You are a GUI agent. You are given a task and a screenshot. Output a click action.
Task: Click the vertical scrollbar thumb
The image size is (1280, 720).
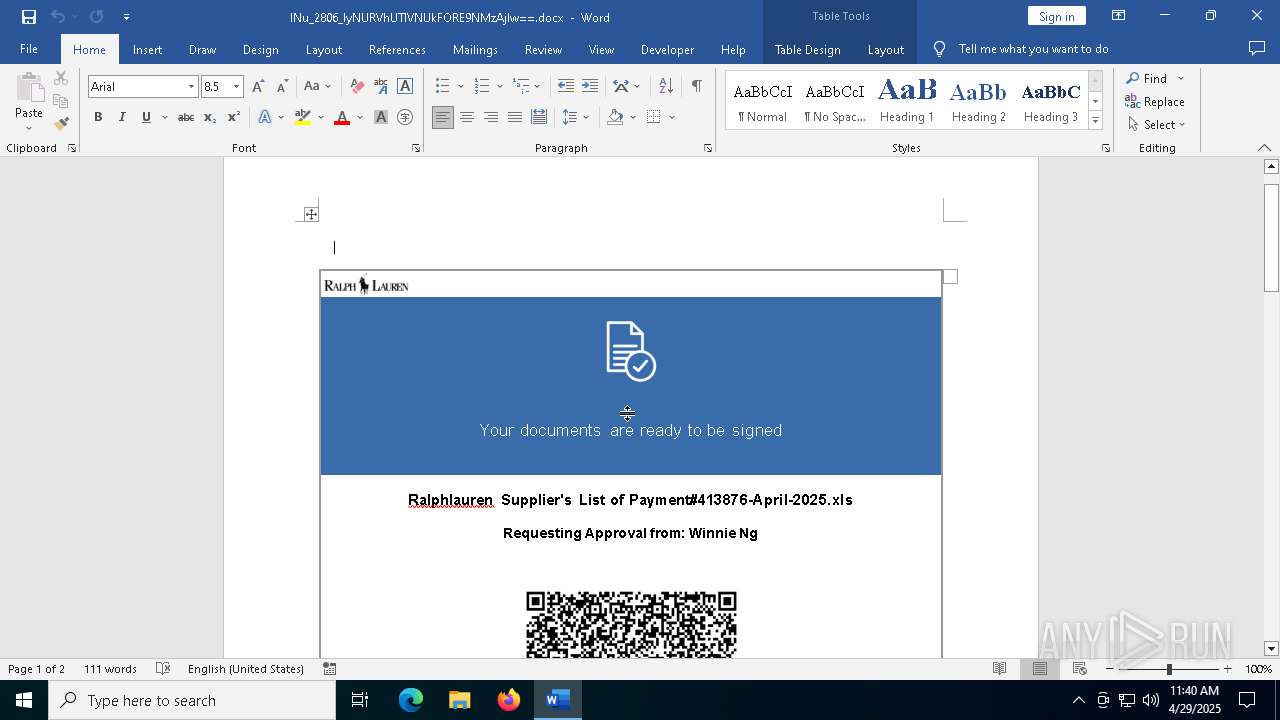pos(1271,237)
